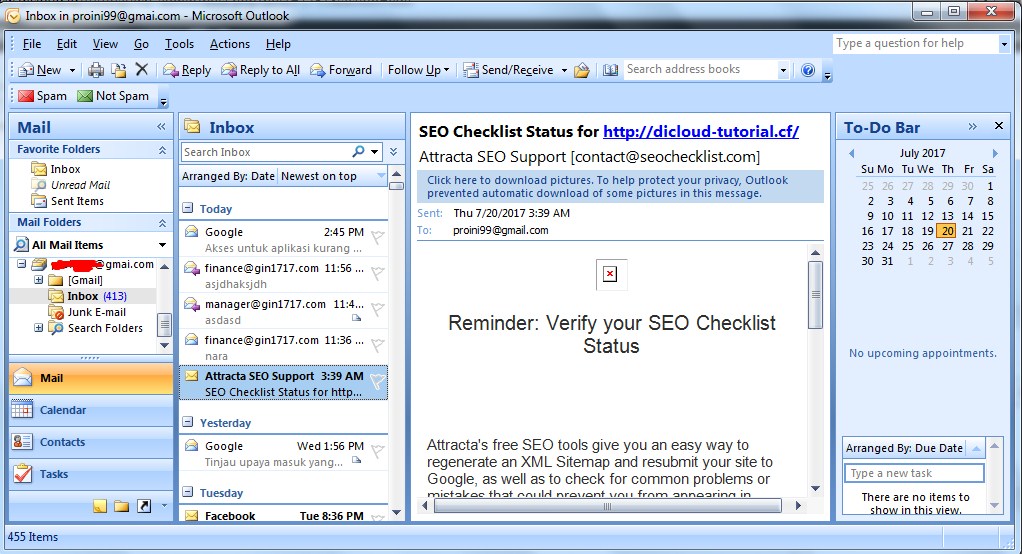
Task: Open the Shortcuts icon in navigation pane
Action: pyautogui.click(x=143, y=506)
